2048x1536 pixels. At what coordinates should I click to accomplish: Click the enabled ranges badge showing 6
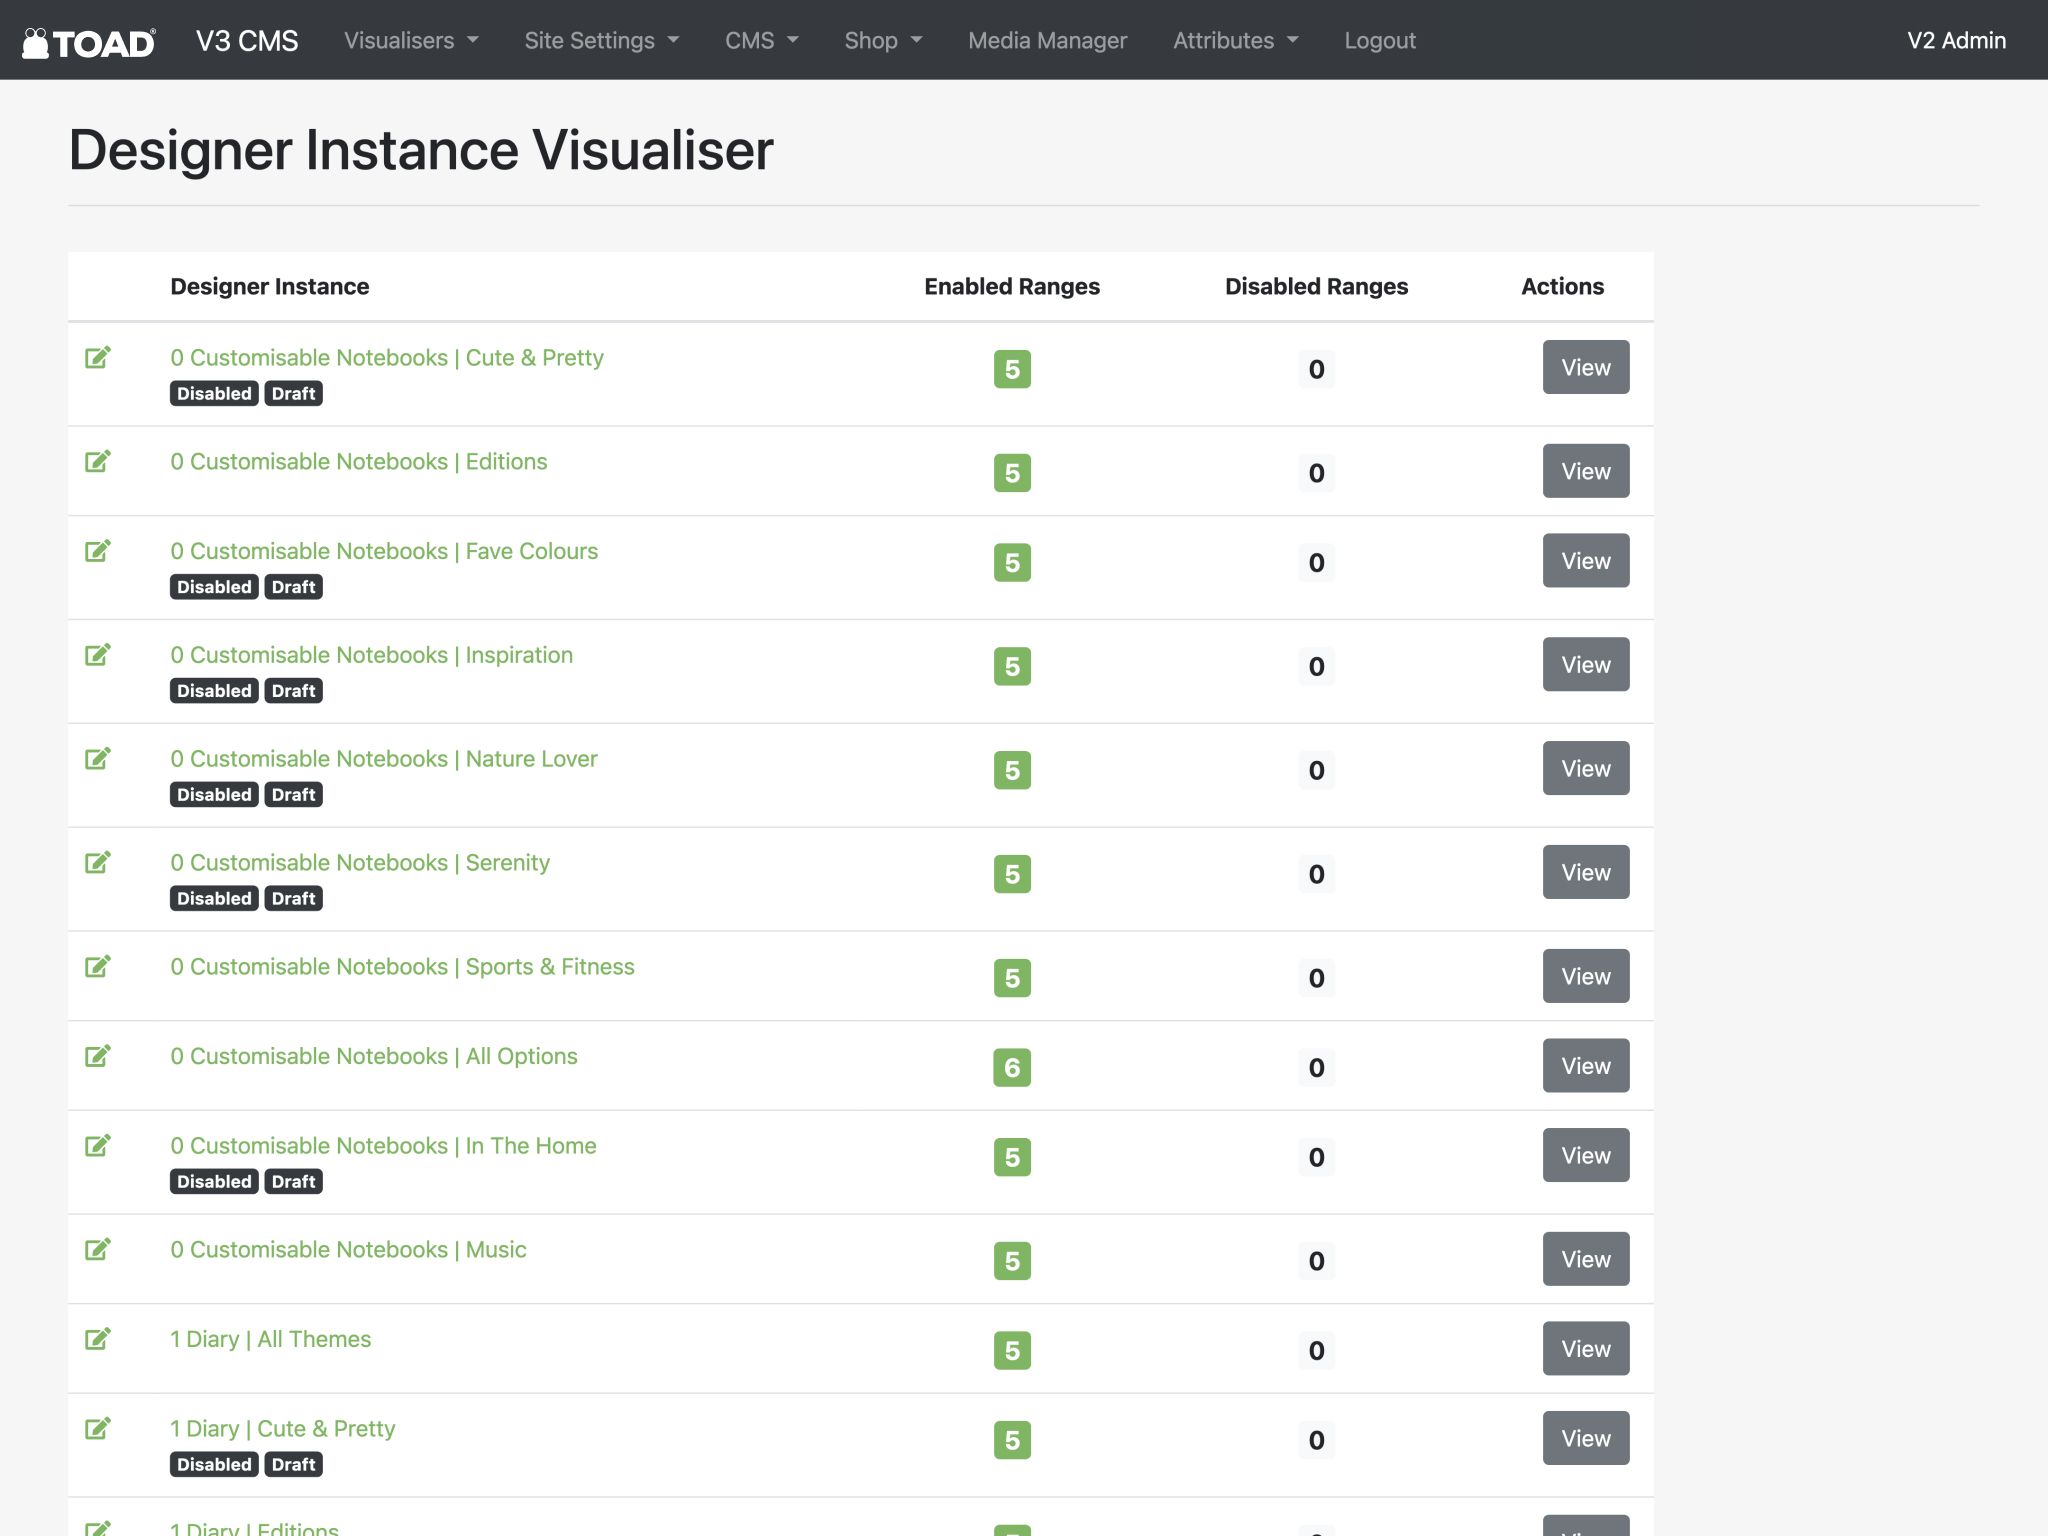pos(1011,1068)
